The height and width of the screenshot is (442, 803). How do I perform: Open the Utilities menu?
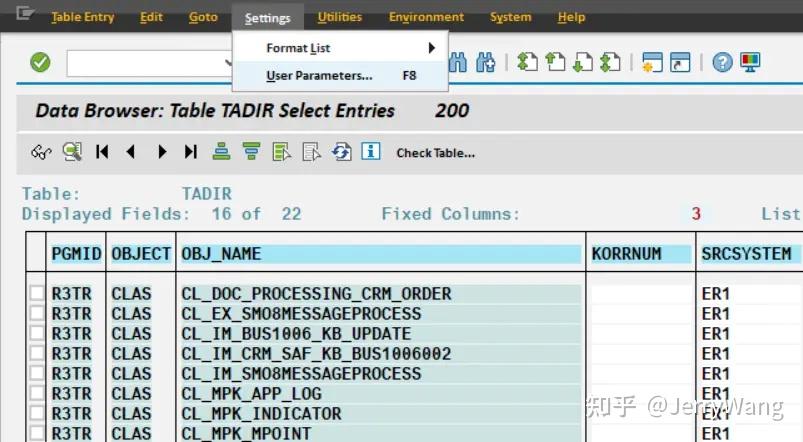[340, 17]
